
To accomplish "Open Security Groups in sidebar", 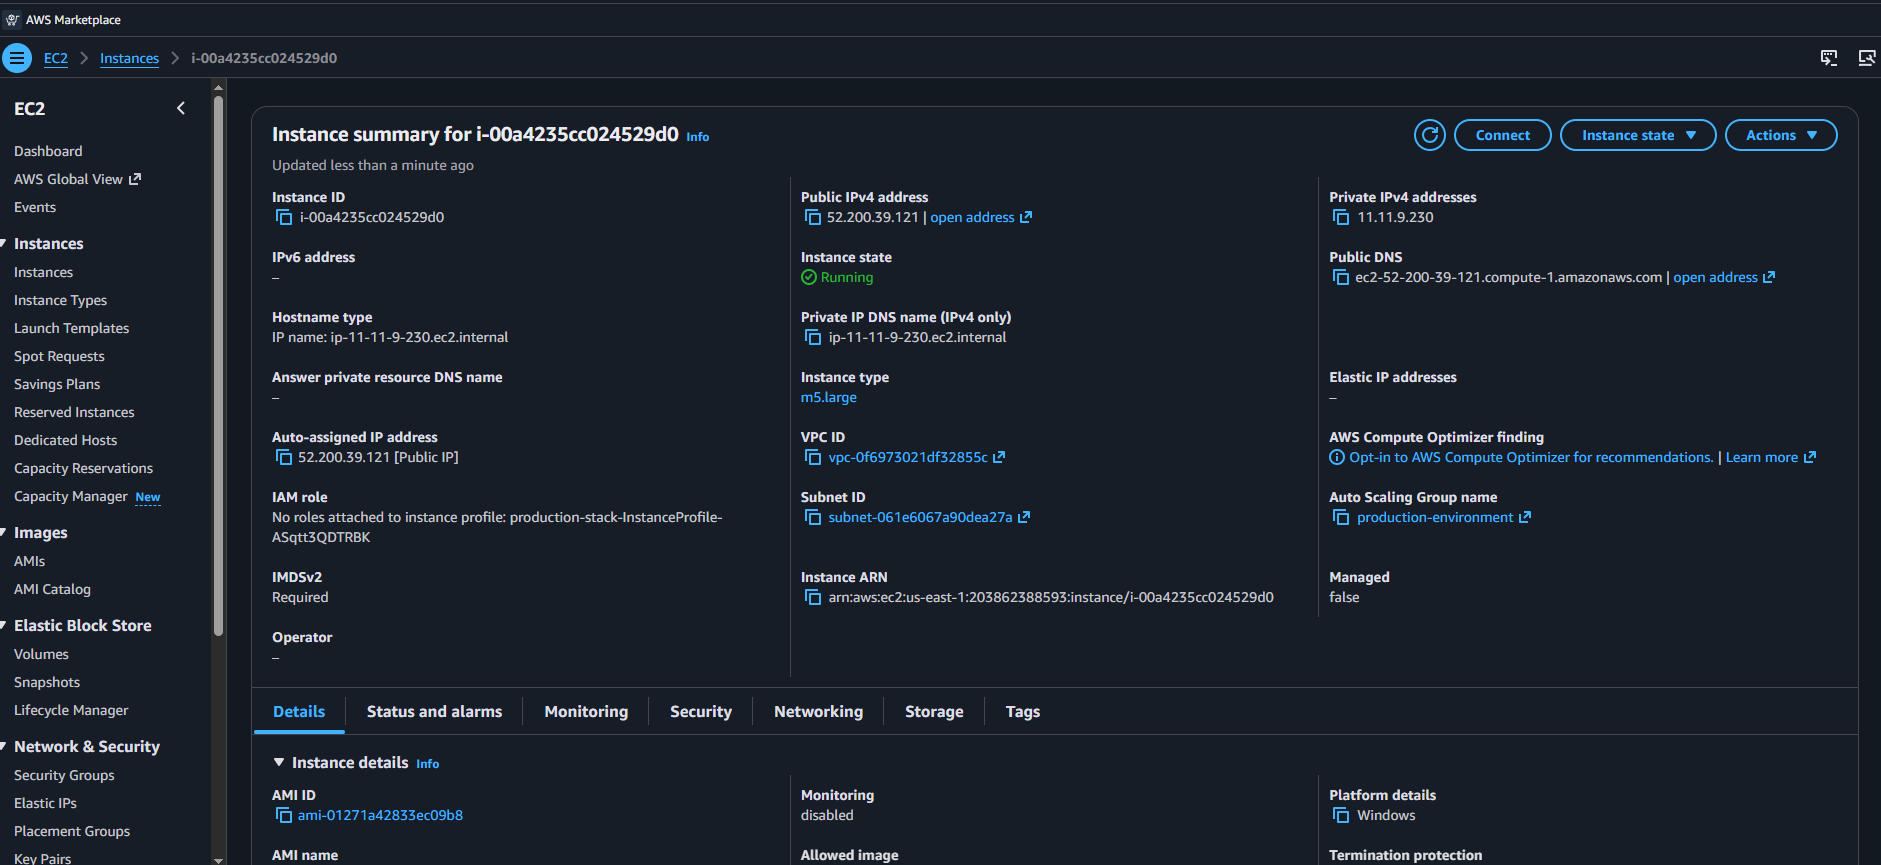I will [64, 775].
